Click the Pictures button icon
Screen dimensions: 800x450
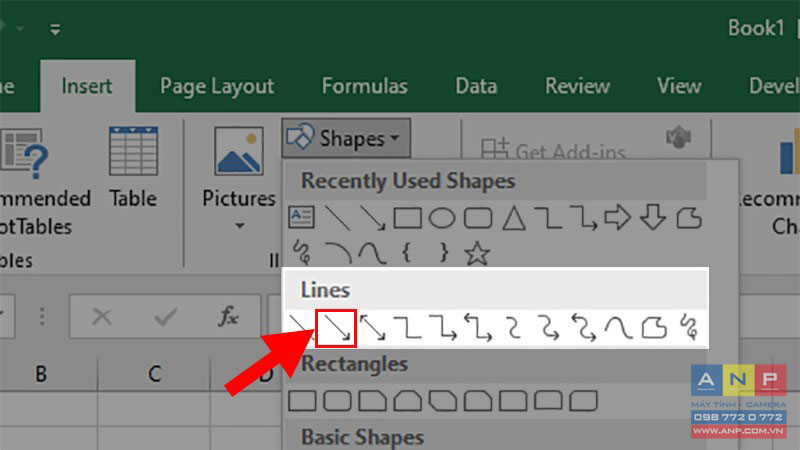click(239, 151)
